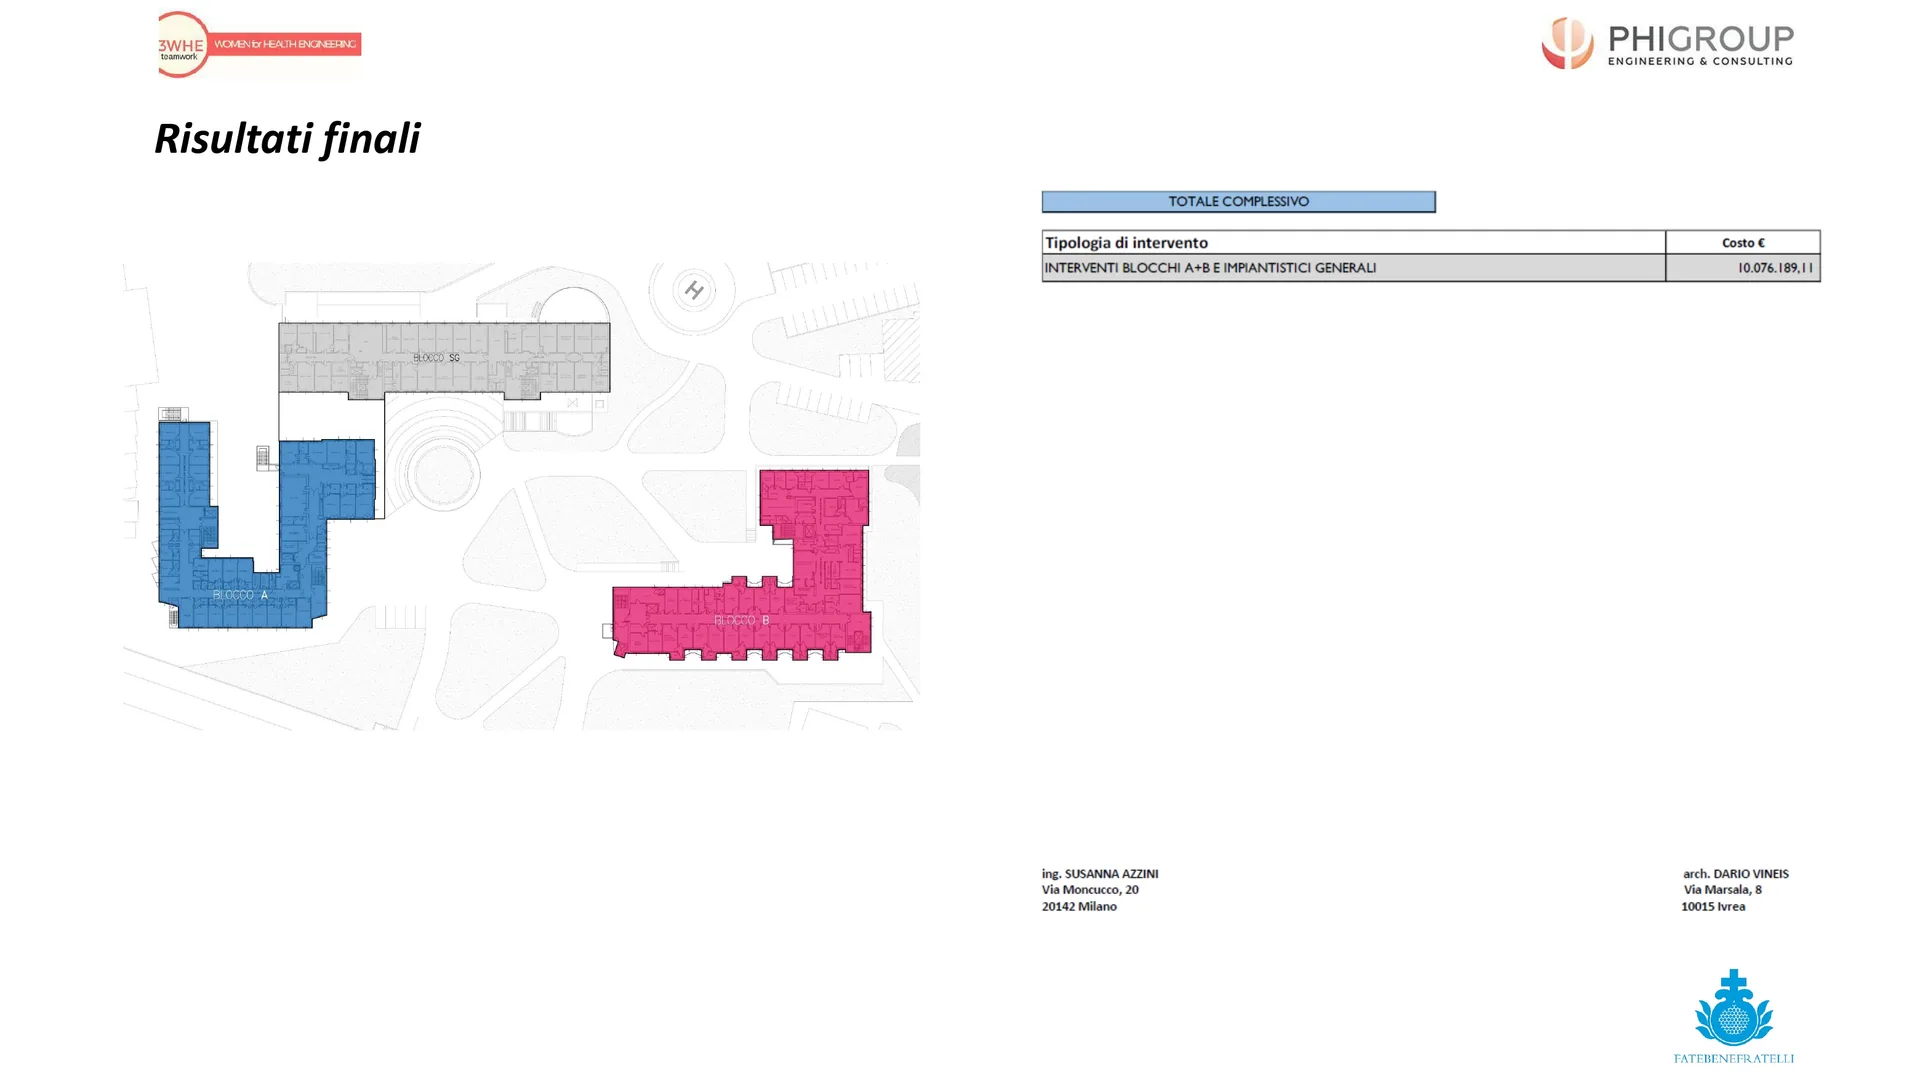The image size is (1920, 1080).
Task: Select the 'ing. SUSANNA AZZINI' name line
Action: (1100, 874)
